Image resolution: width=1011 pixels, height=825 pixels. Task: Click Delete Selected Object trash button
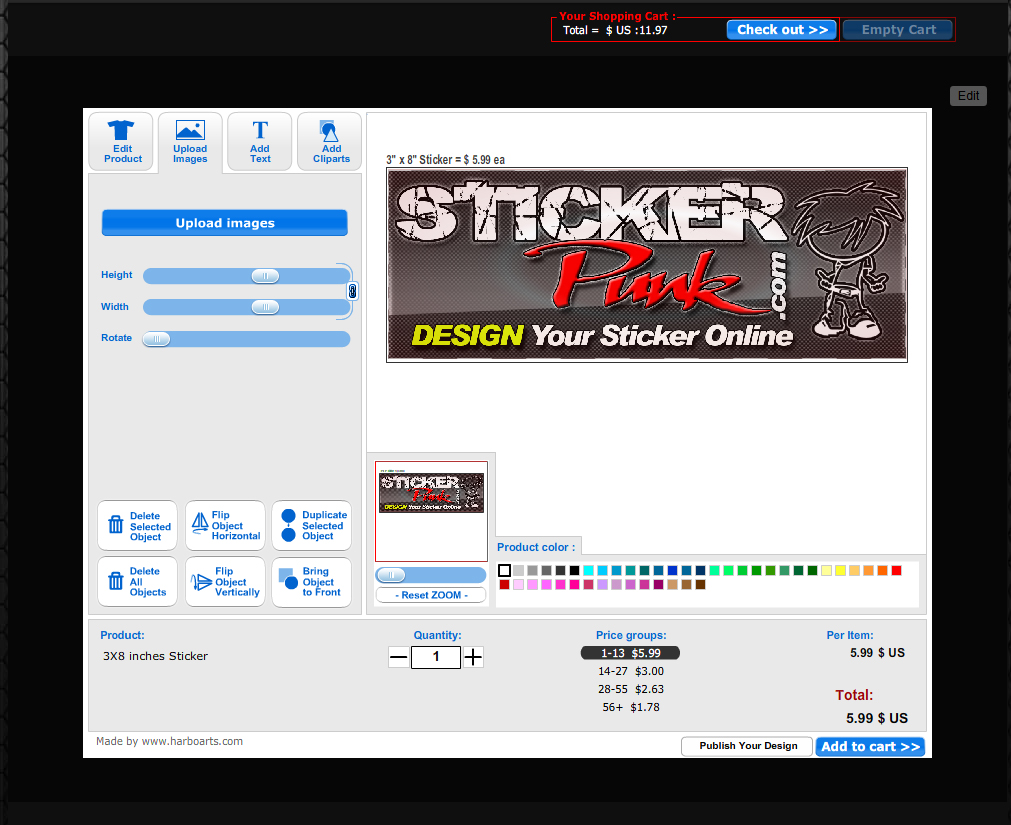(137, 526)
